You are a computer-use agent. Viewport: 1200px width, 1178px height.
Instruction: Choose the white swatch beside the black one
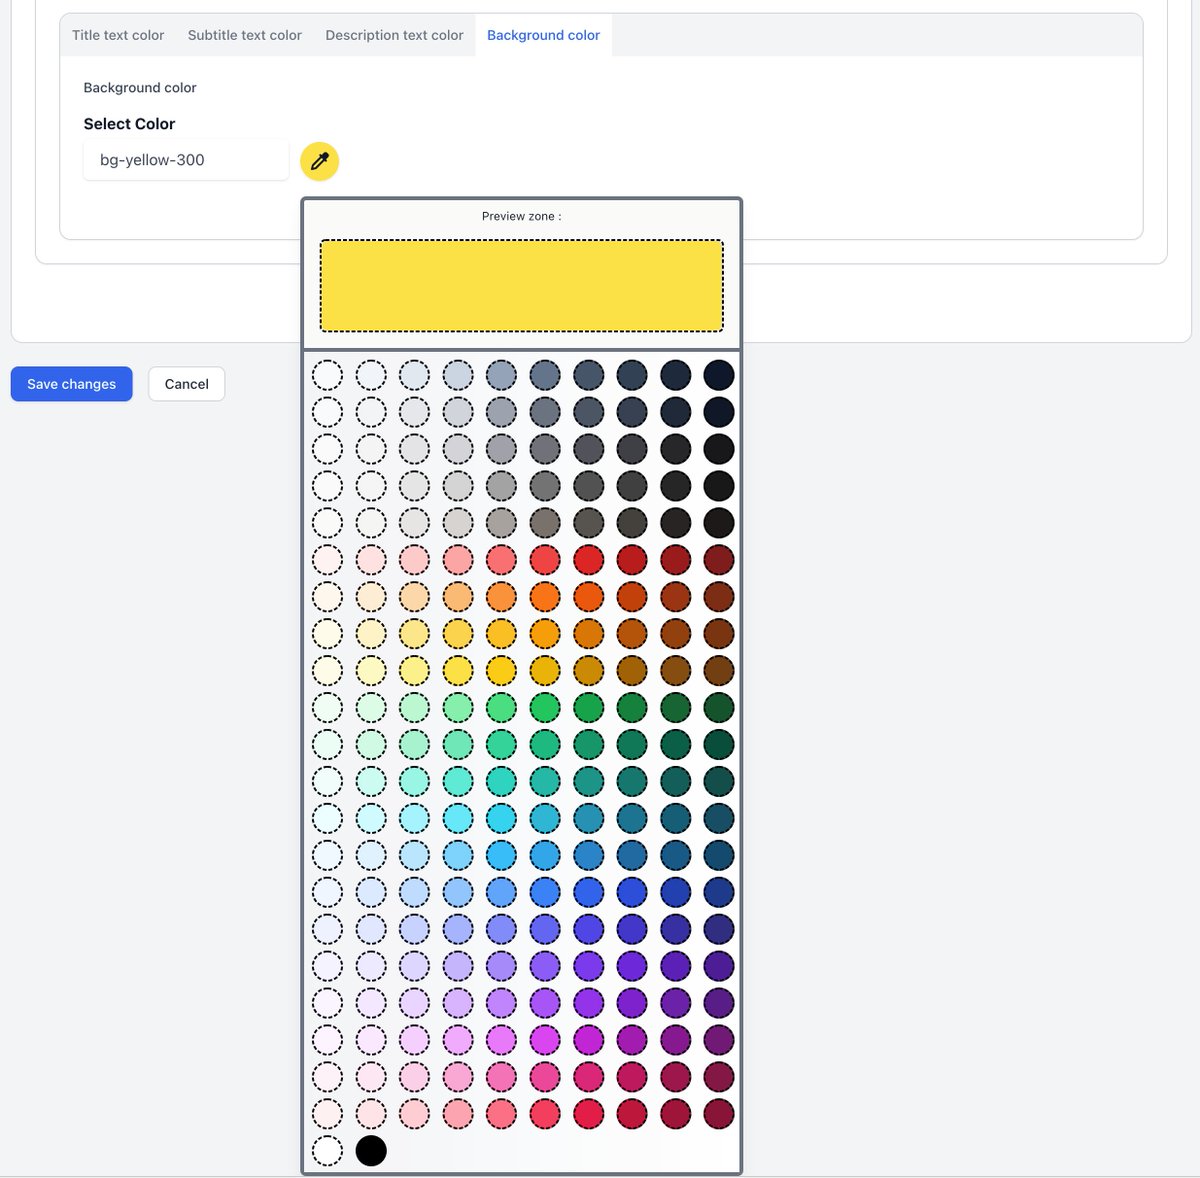[x=327, y=1150]
